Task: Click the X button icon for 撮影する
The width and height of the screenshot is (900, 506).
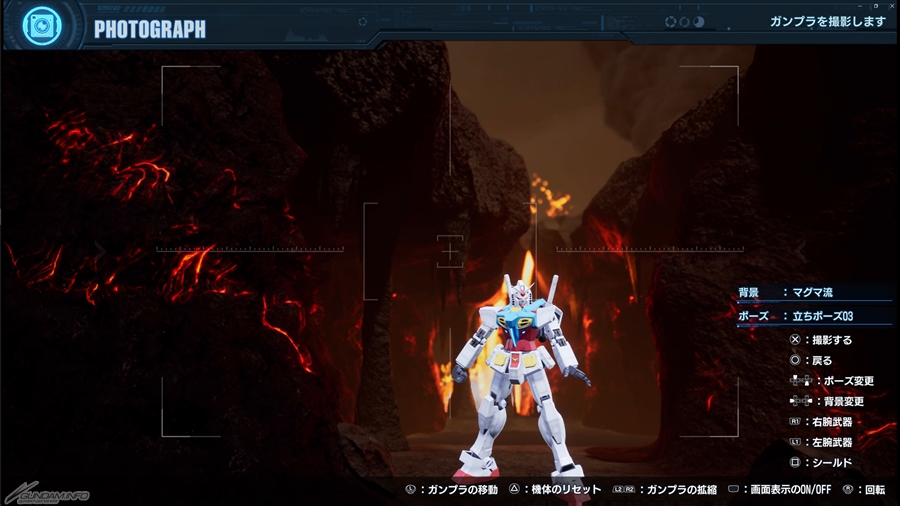Action: click(795, 340)
